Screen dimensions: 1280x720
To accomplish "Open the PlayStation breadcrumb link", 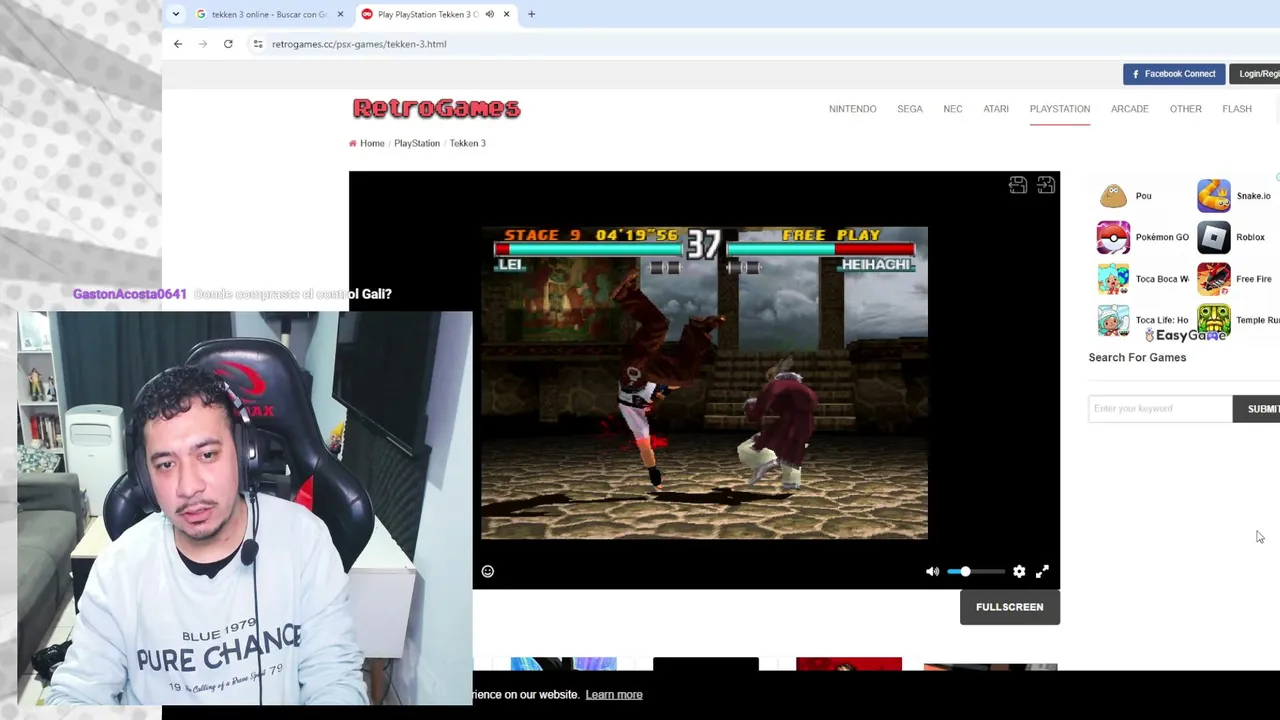I will click(x=417, y=143).
